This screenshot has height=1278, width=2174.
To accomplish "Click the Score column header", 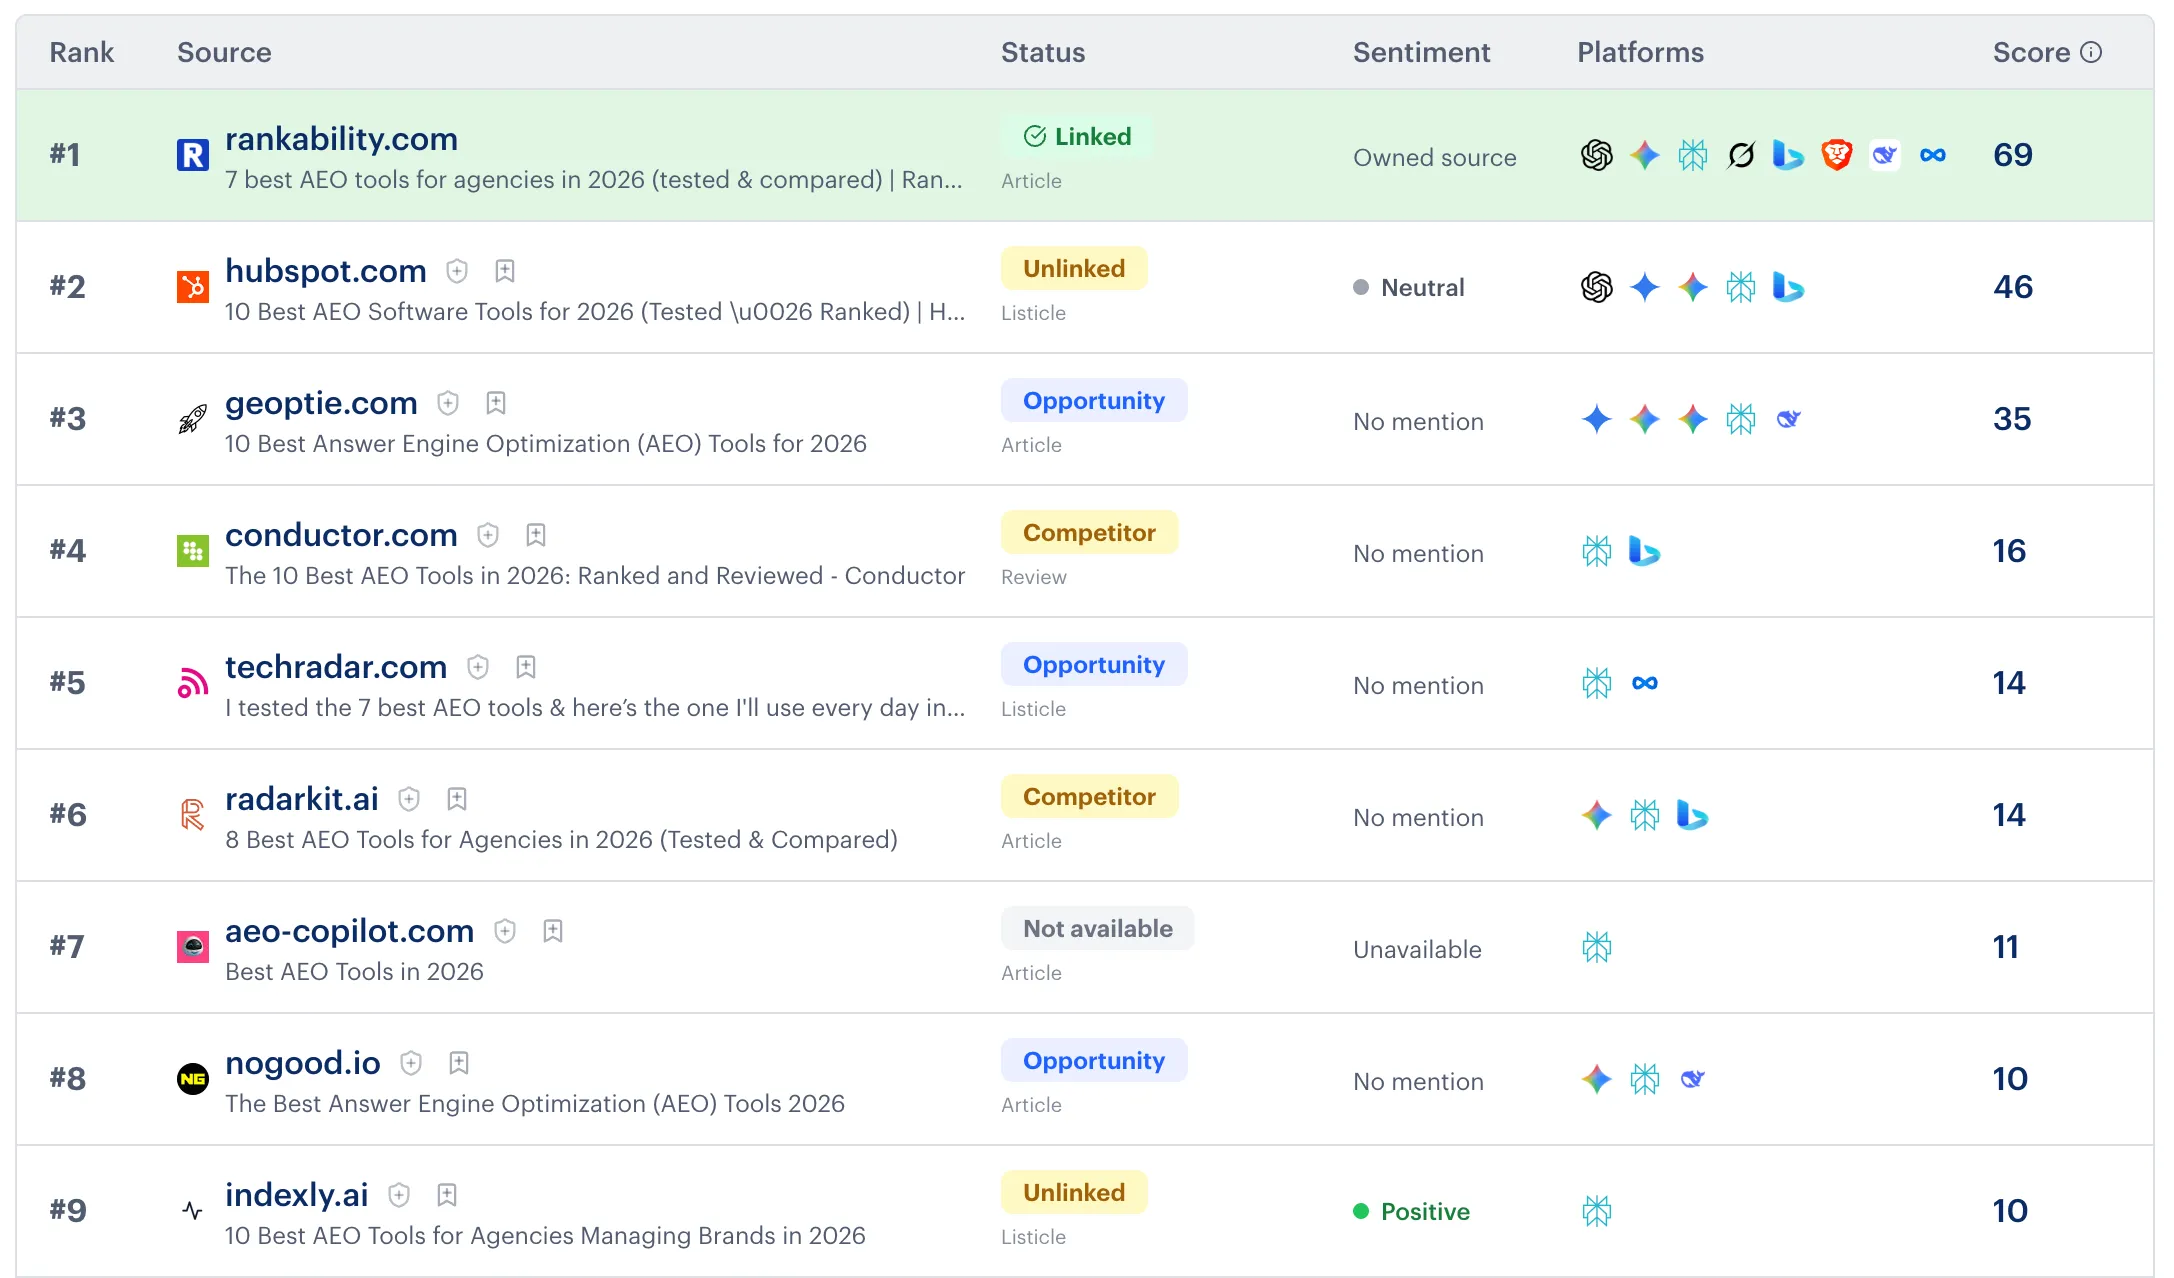I will (x=2031, y=52).
